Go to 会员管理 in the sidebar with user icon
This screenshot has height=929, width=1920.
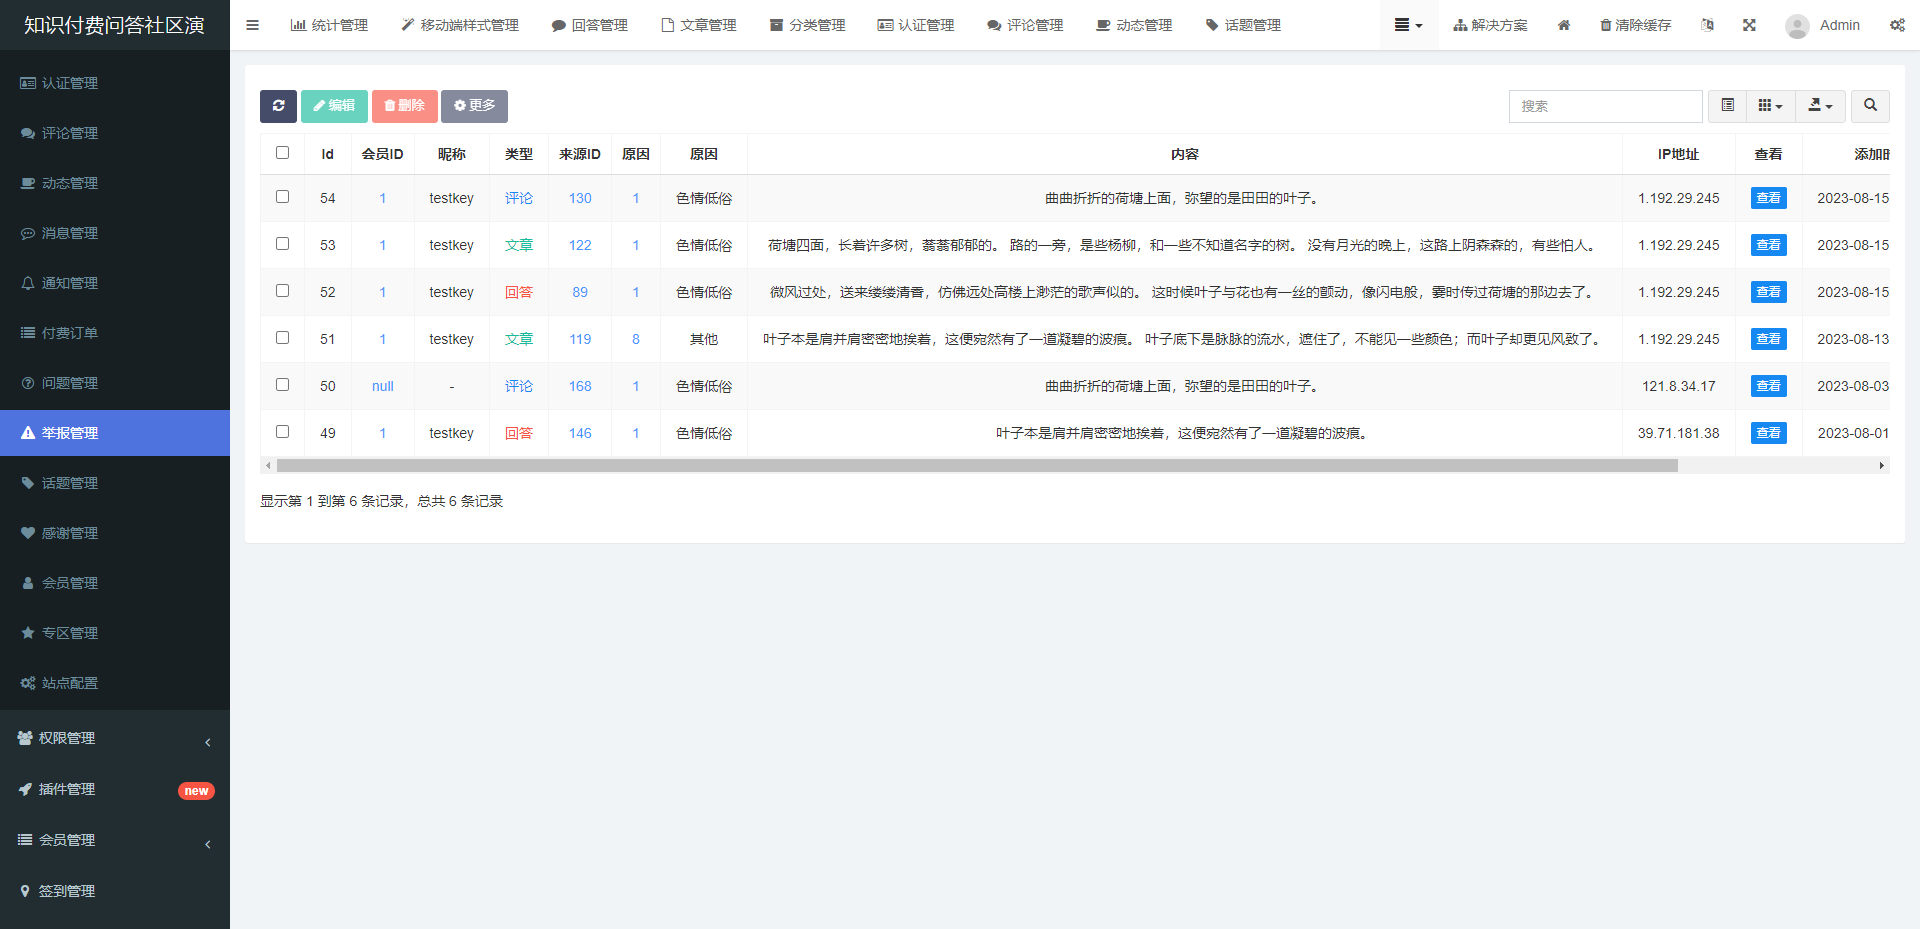[x=69, y=583]
